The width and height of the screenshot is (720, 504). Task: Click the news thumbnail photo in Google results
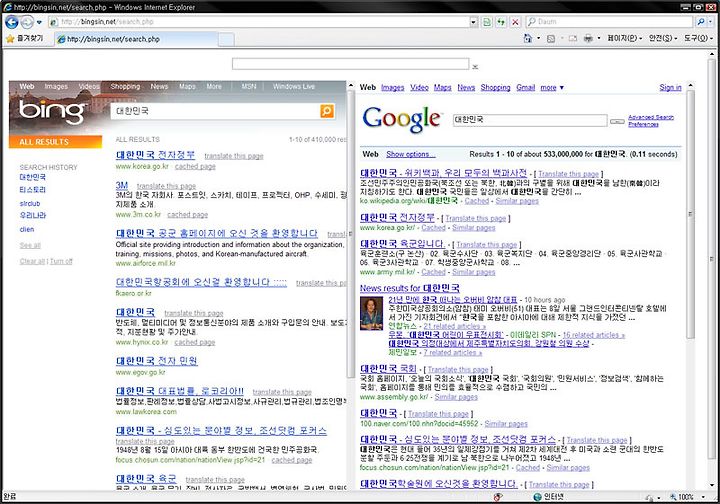click(371, 314)
